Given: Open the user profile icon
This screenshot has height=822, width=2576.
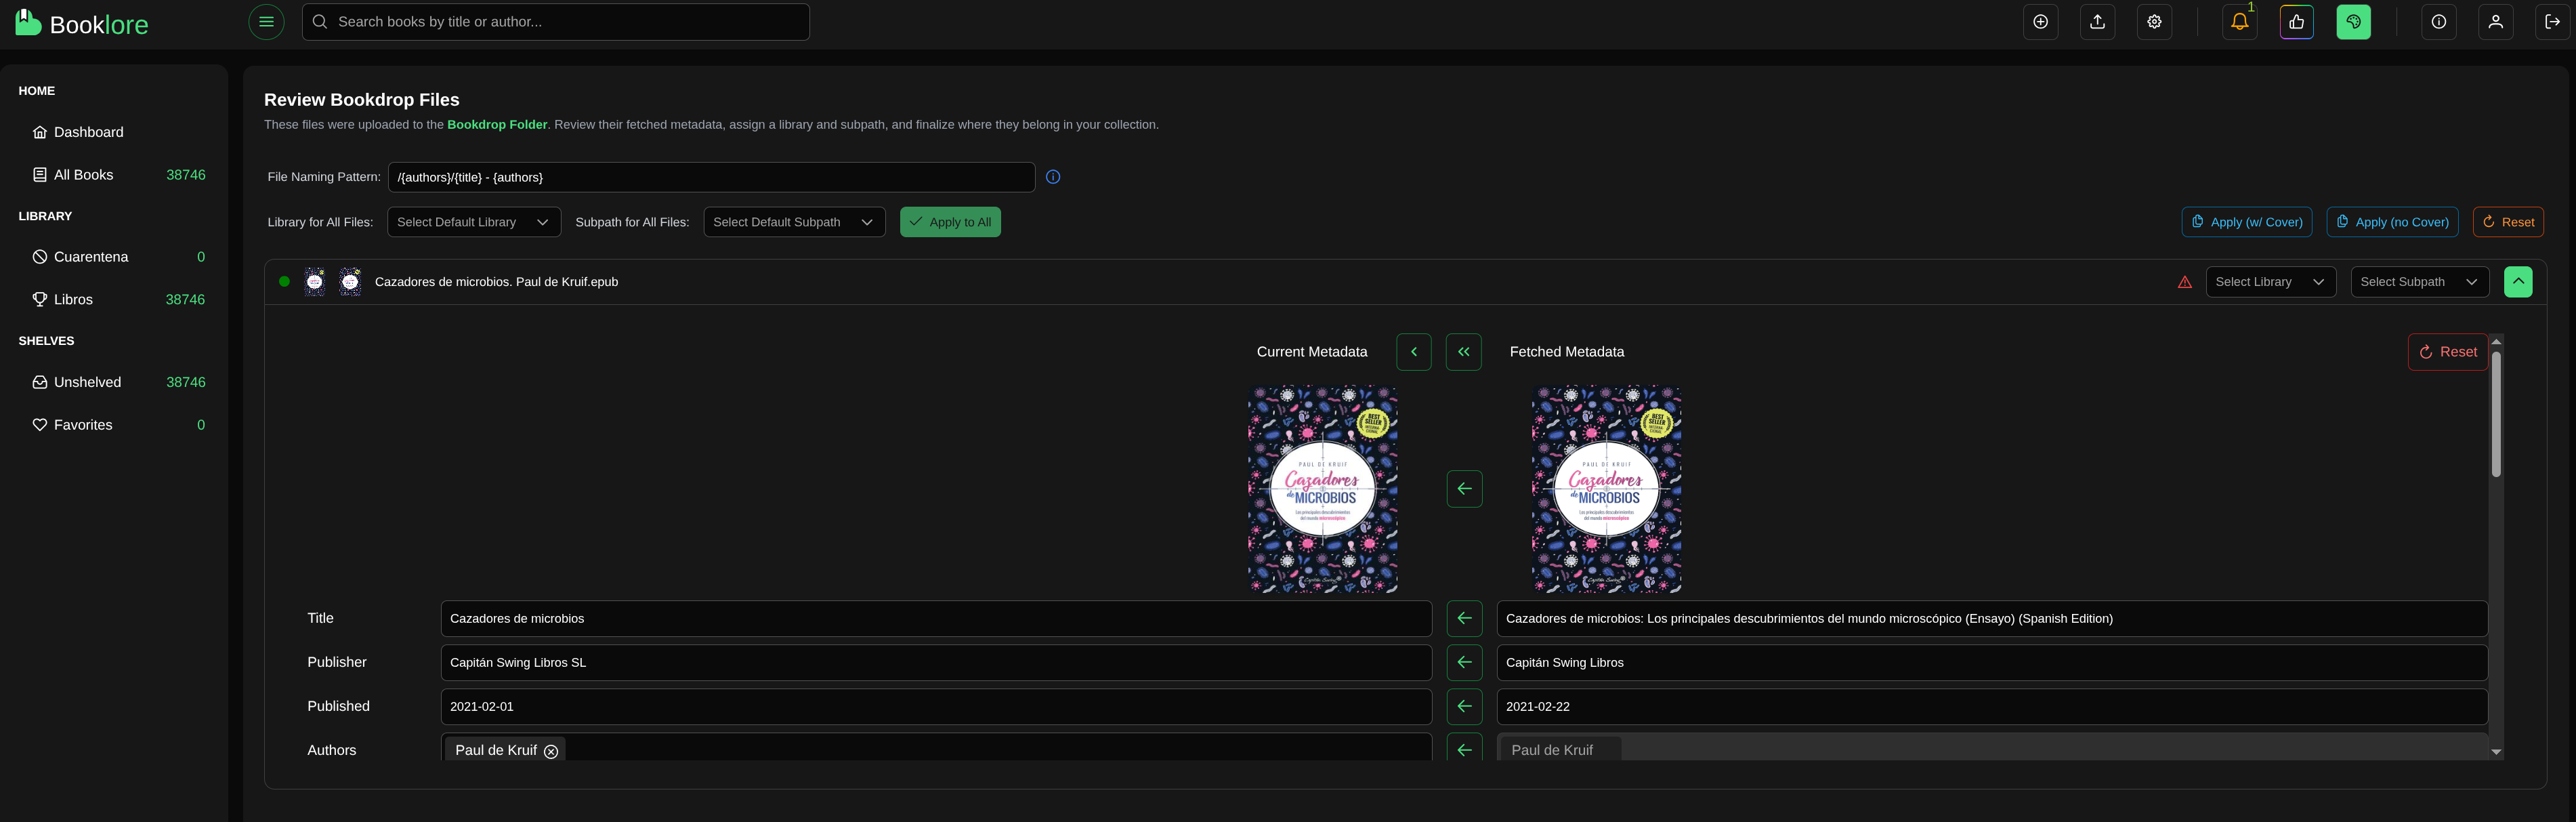Looking at the screenshot, I should click(x=2495, y=22).
